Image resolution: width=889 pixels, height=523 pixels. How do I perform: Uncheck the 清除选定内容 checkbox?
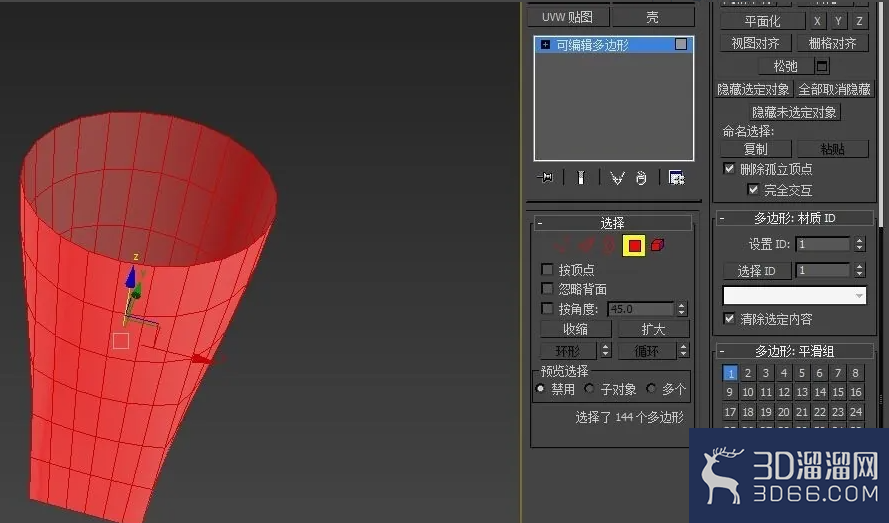click(x=729, y=319)
